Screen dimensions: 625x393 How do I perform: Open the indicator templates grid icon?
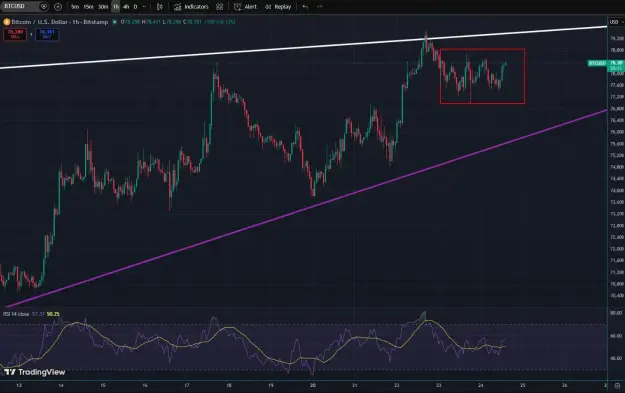220,7
